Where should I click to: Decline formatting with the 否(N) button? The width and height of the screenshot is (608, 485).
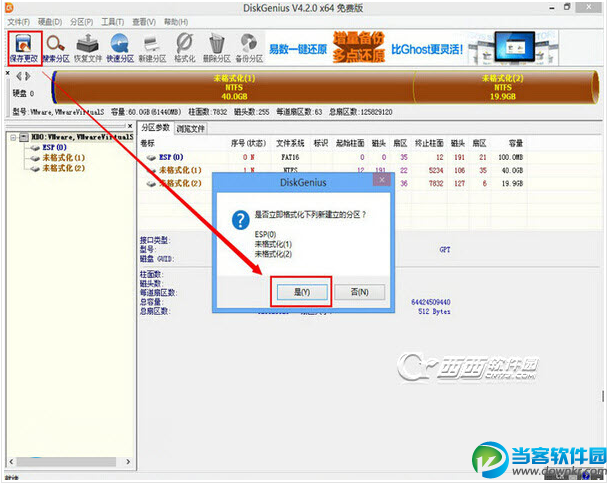pyautogui.click(x=359, y=292)
